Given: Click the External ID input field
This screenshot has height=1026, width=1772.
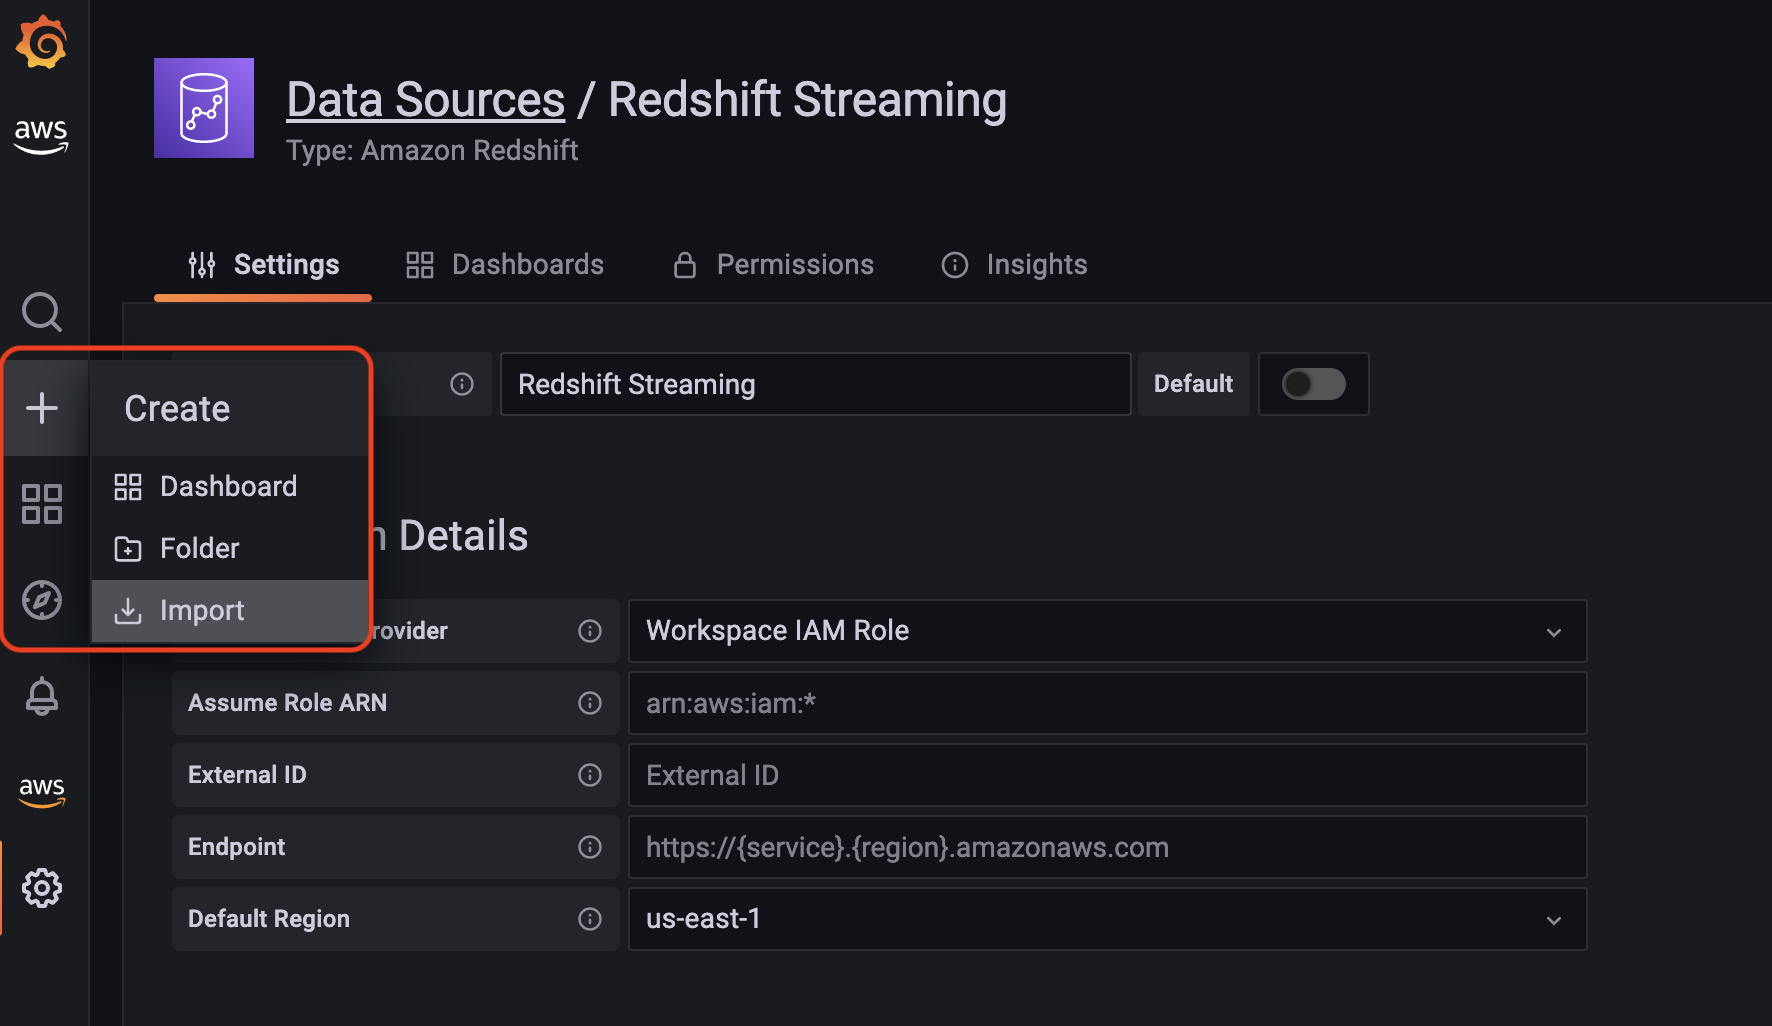Looking at the screenshot, I should coord(1107,775).
